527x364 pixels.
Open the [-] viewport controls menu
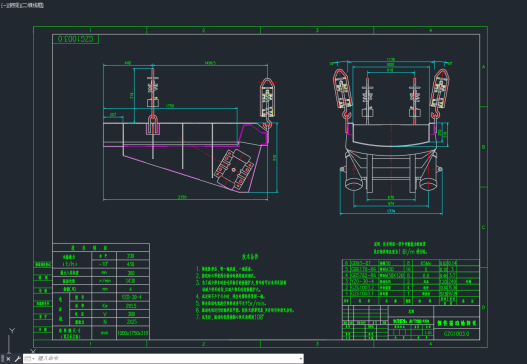click(x=3, y=5)
